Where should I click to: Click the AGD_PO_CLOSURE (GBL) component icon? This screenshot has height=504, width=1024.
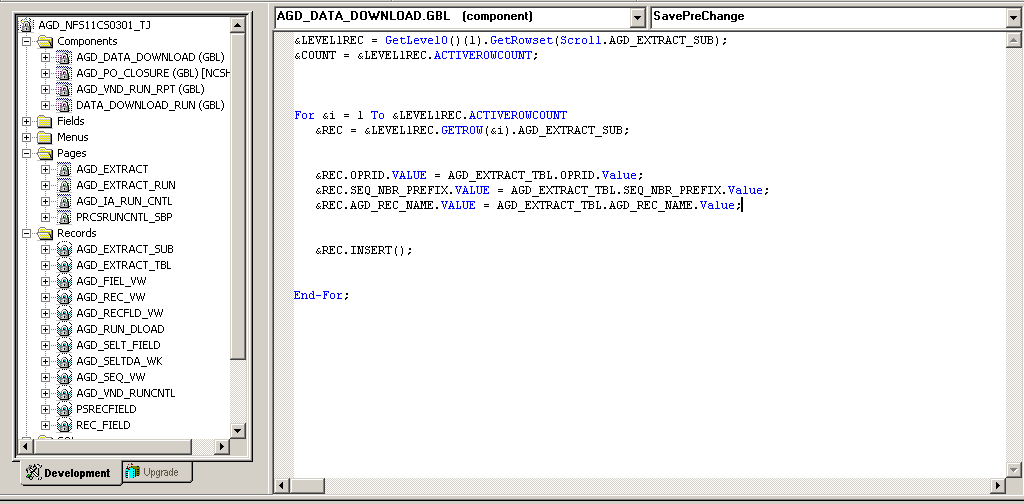63,73
